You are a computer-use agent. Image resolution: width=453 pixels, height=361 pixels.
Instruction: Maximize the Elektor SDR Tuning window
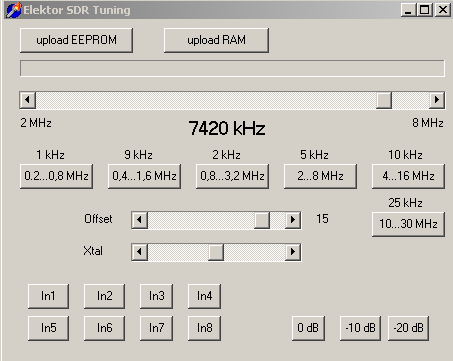425,10
